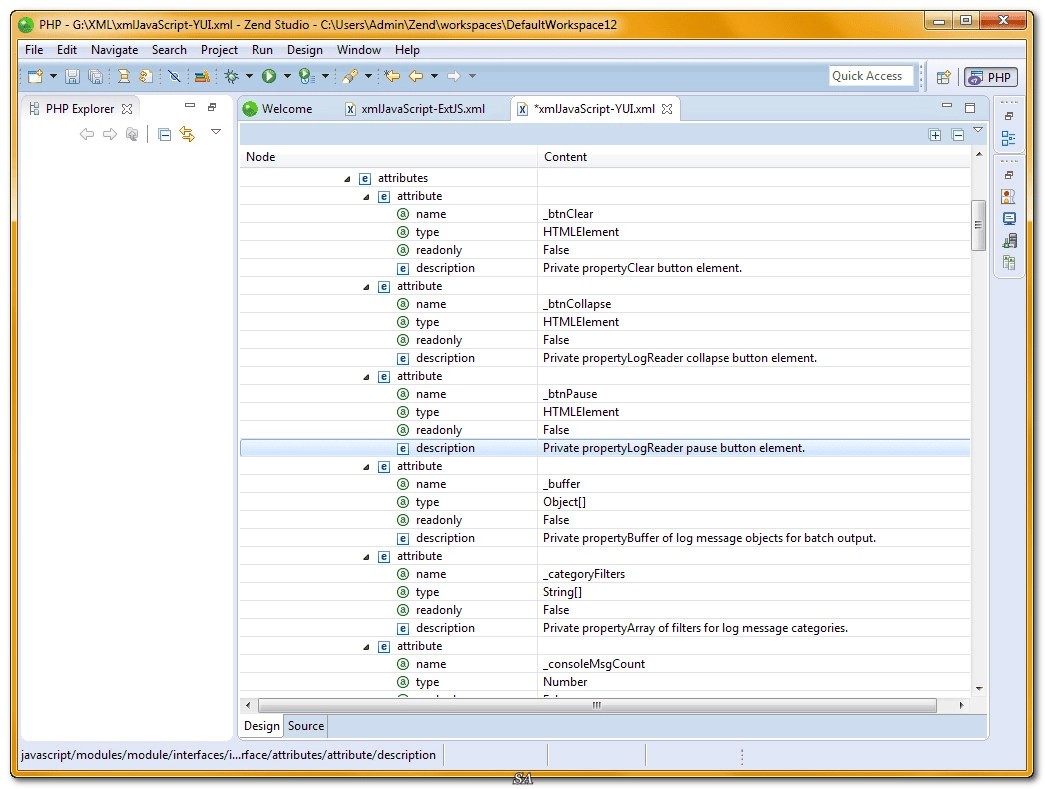Open the XML editor view menu triangle

click(978, 130)
